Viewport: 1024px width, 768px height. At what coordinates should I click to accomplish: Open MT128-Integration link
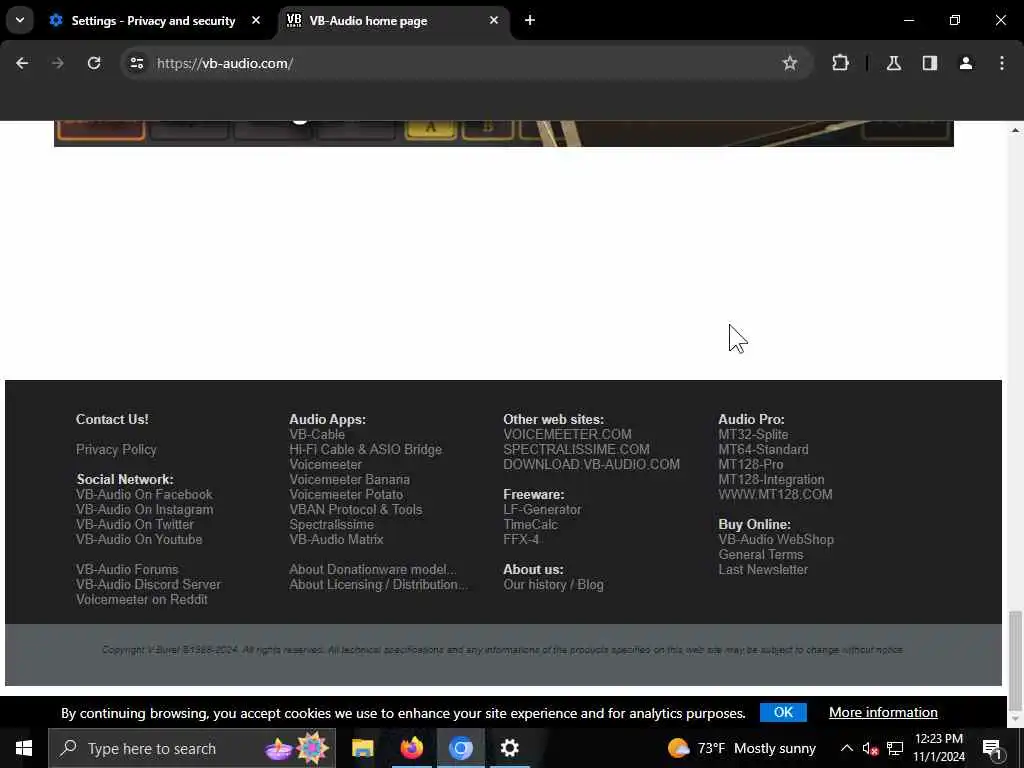tap(771, 479)
